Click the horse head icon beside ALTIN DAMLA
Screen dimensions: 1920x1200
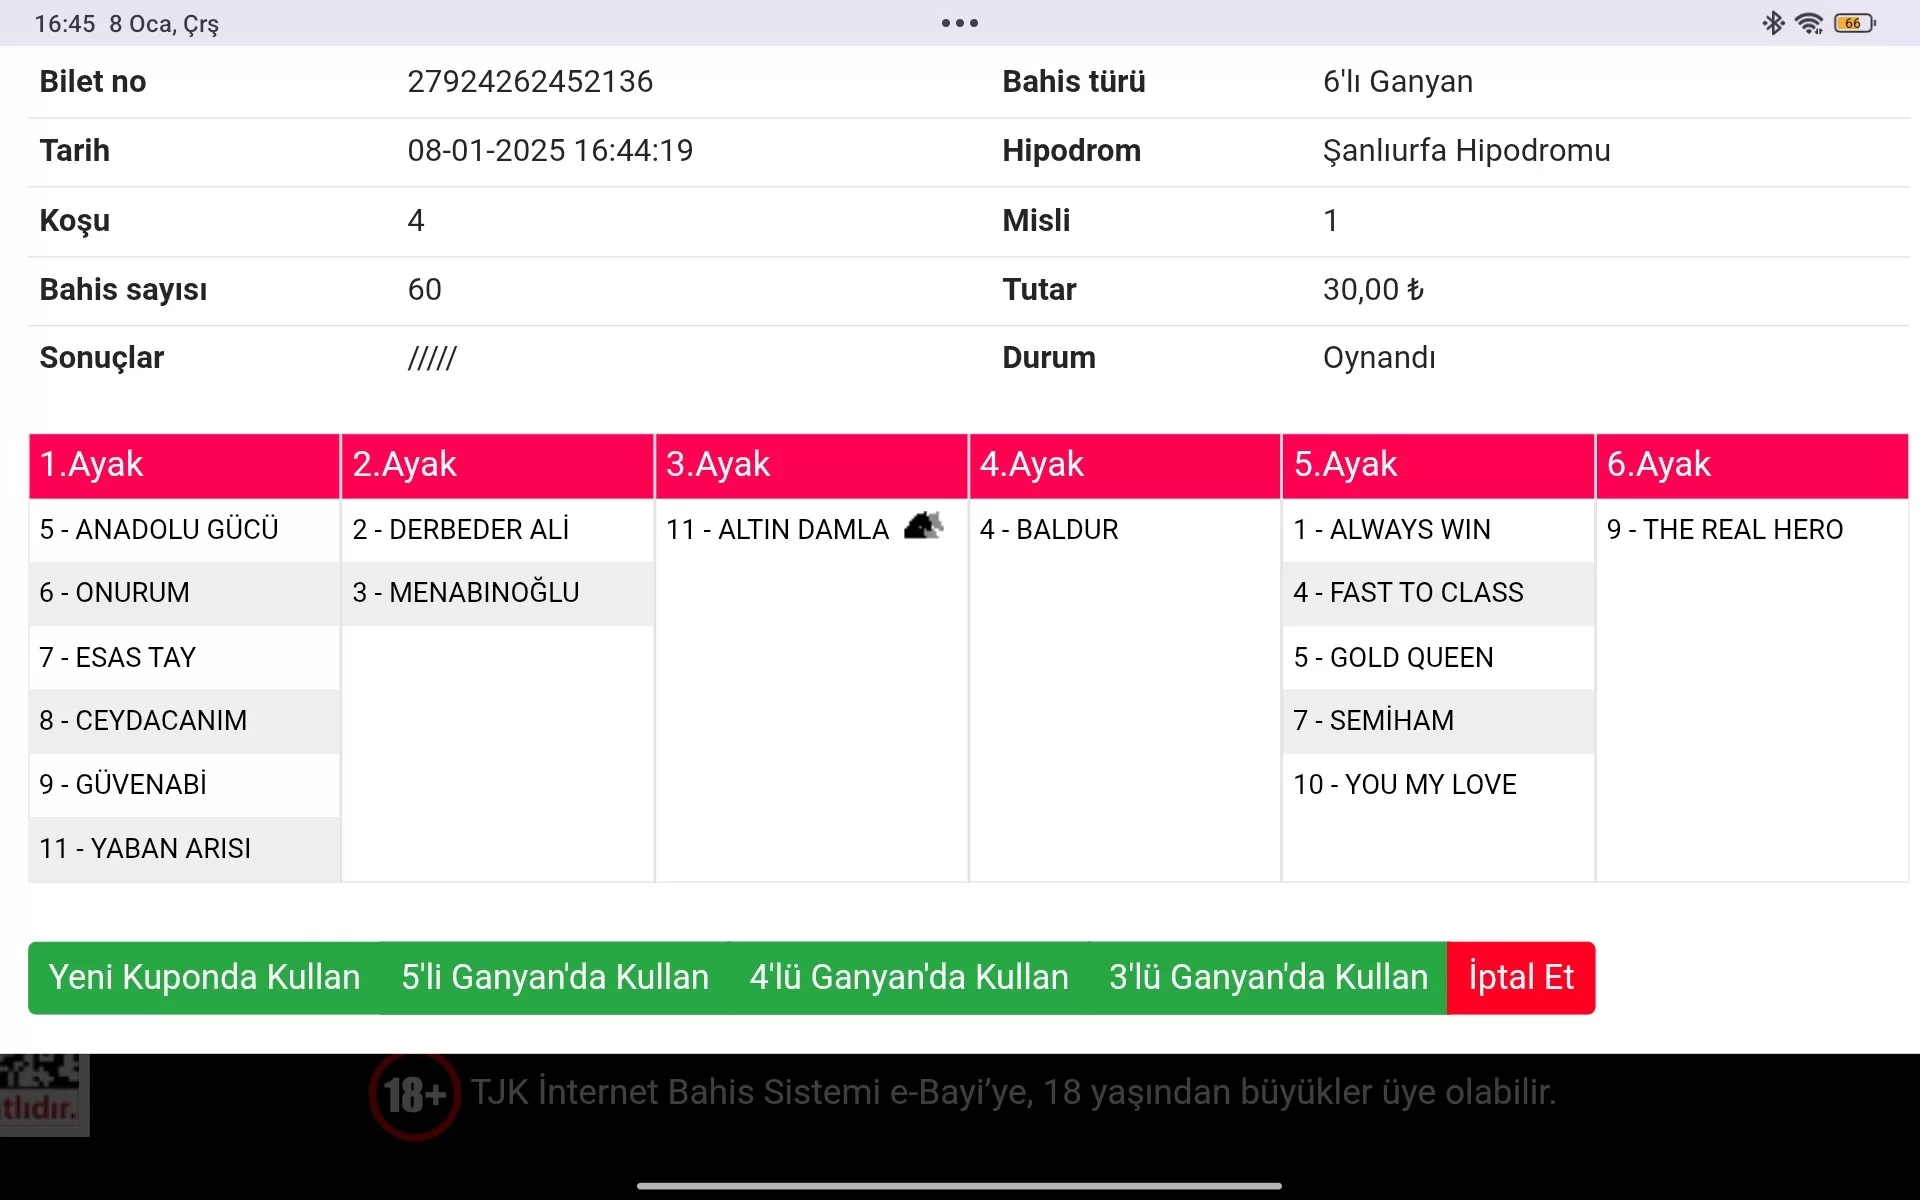point(923,526)
